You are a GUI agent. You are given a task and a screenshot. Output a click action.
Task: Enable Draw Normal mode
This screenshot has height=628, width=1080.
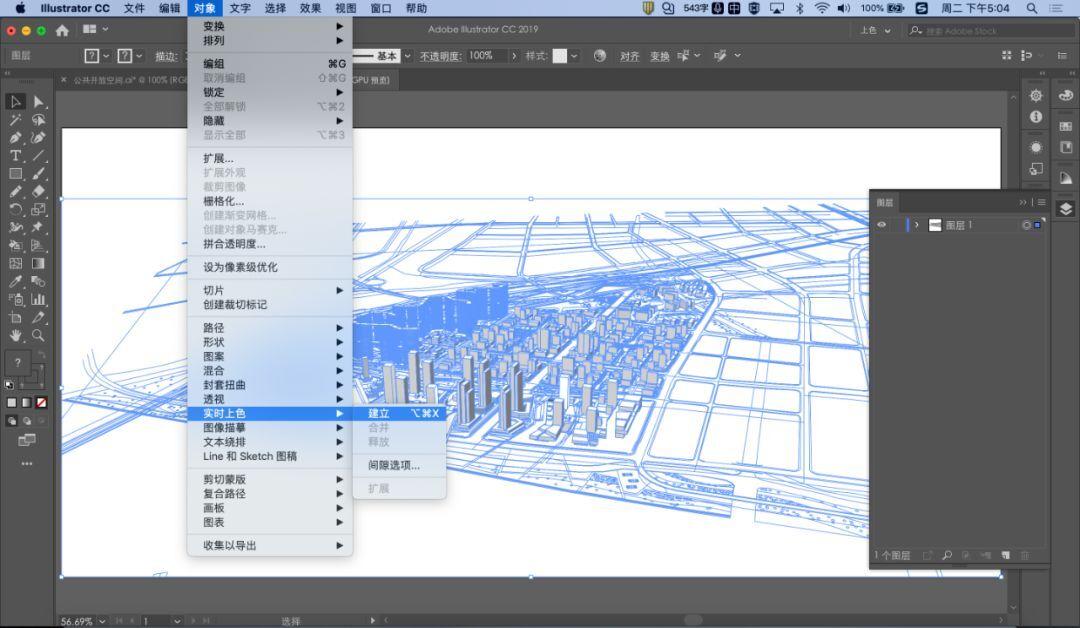[12, 421]
